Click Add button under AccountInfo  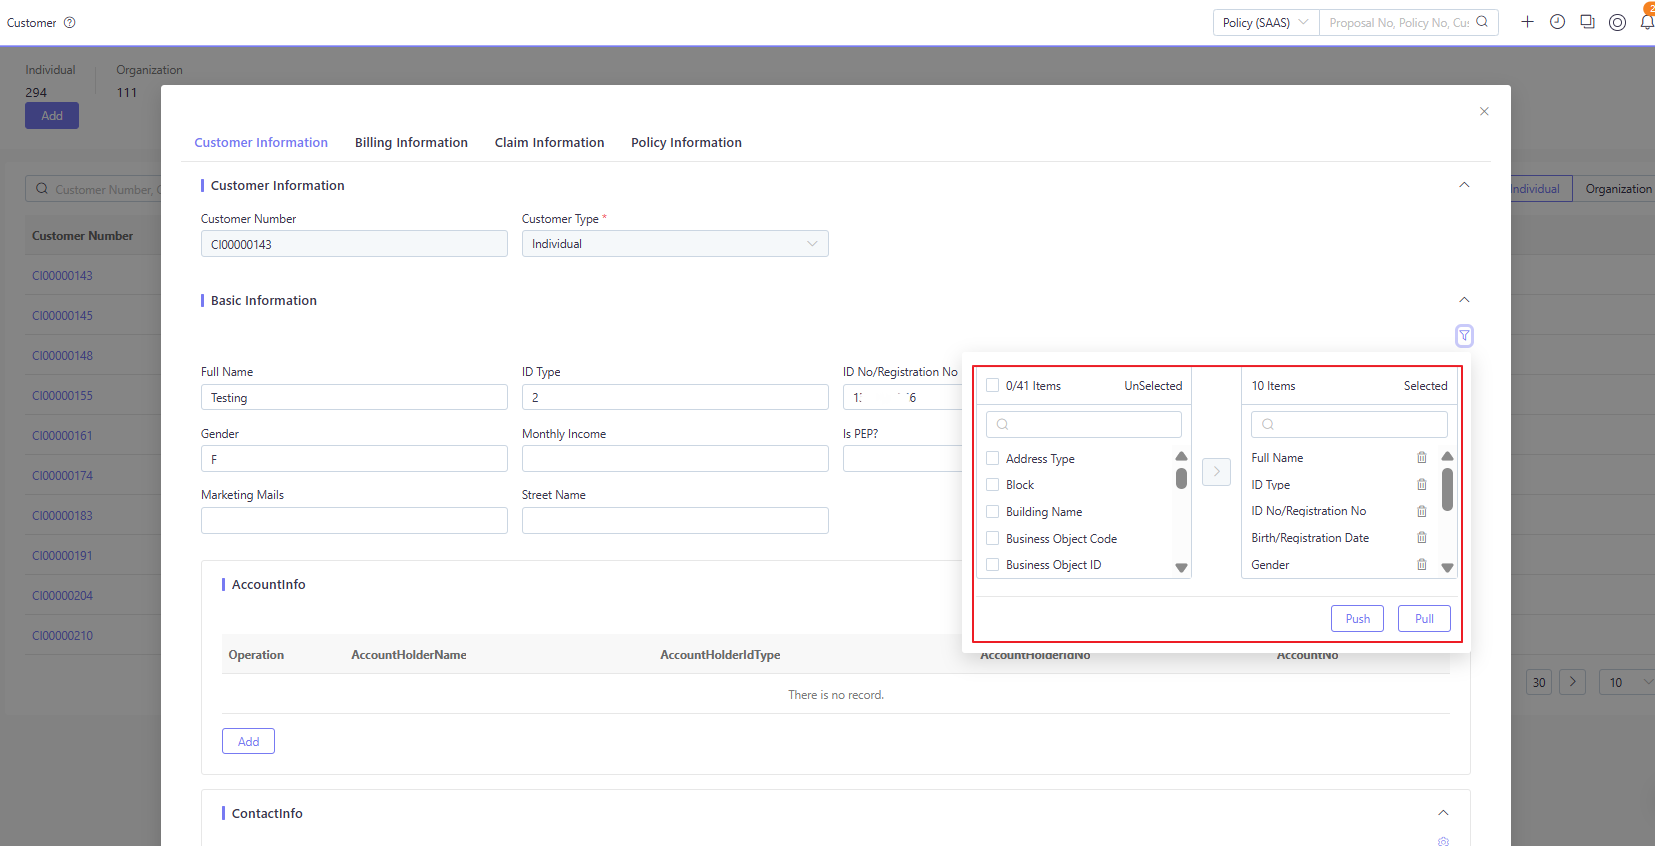click(x=248, y=741)
